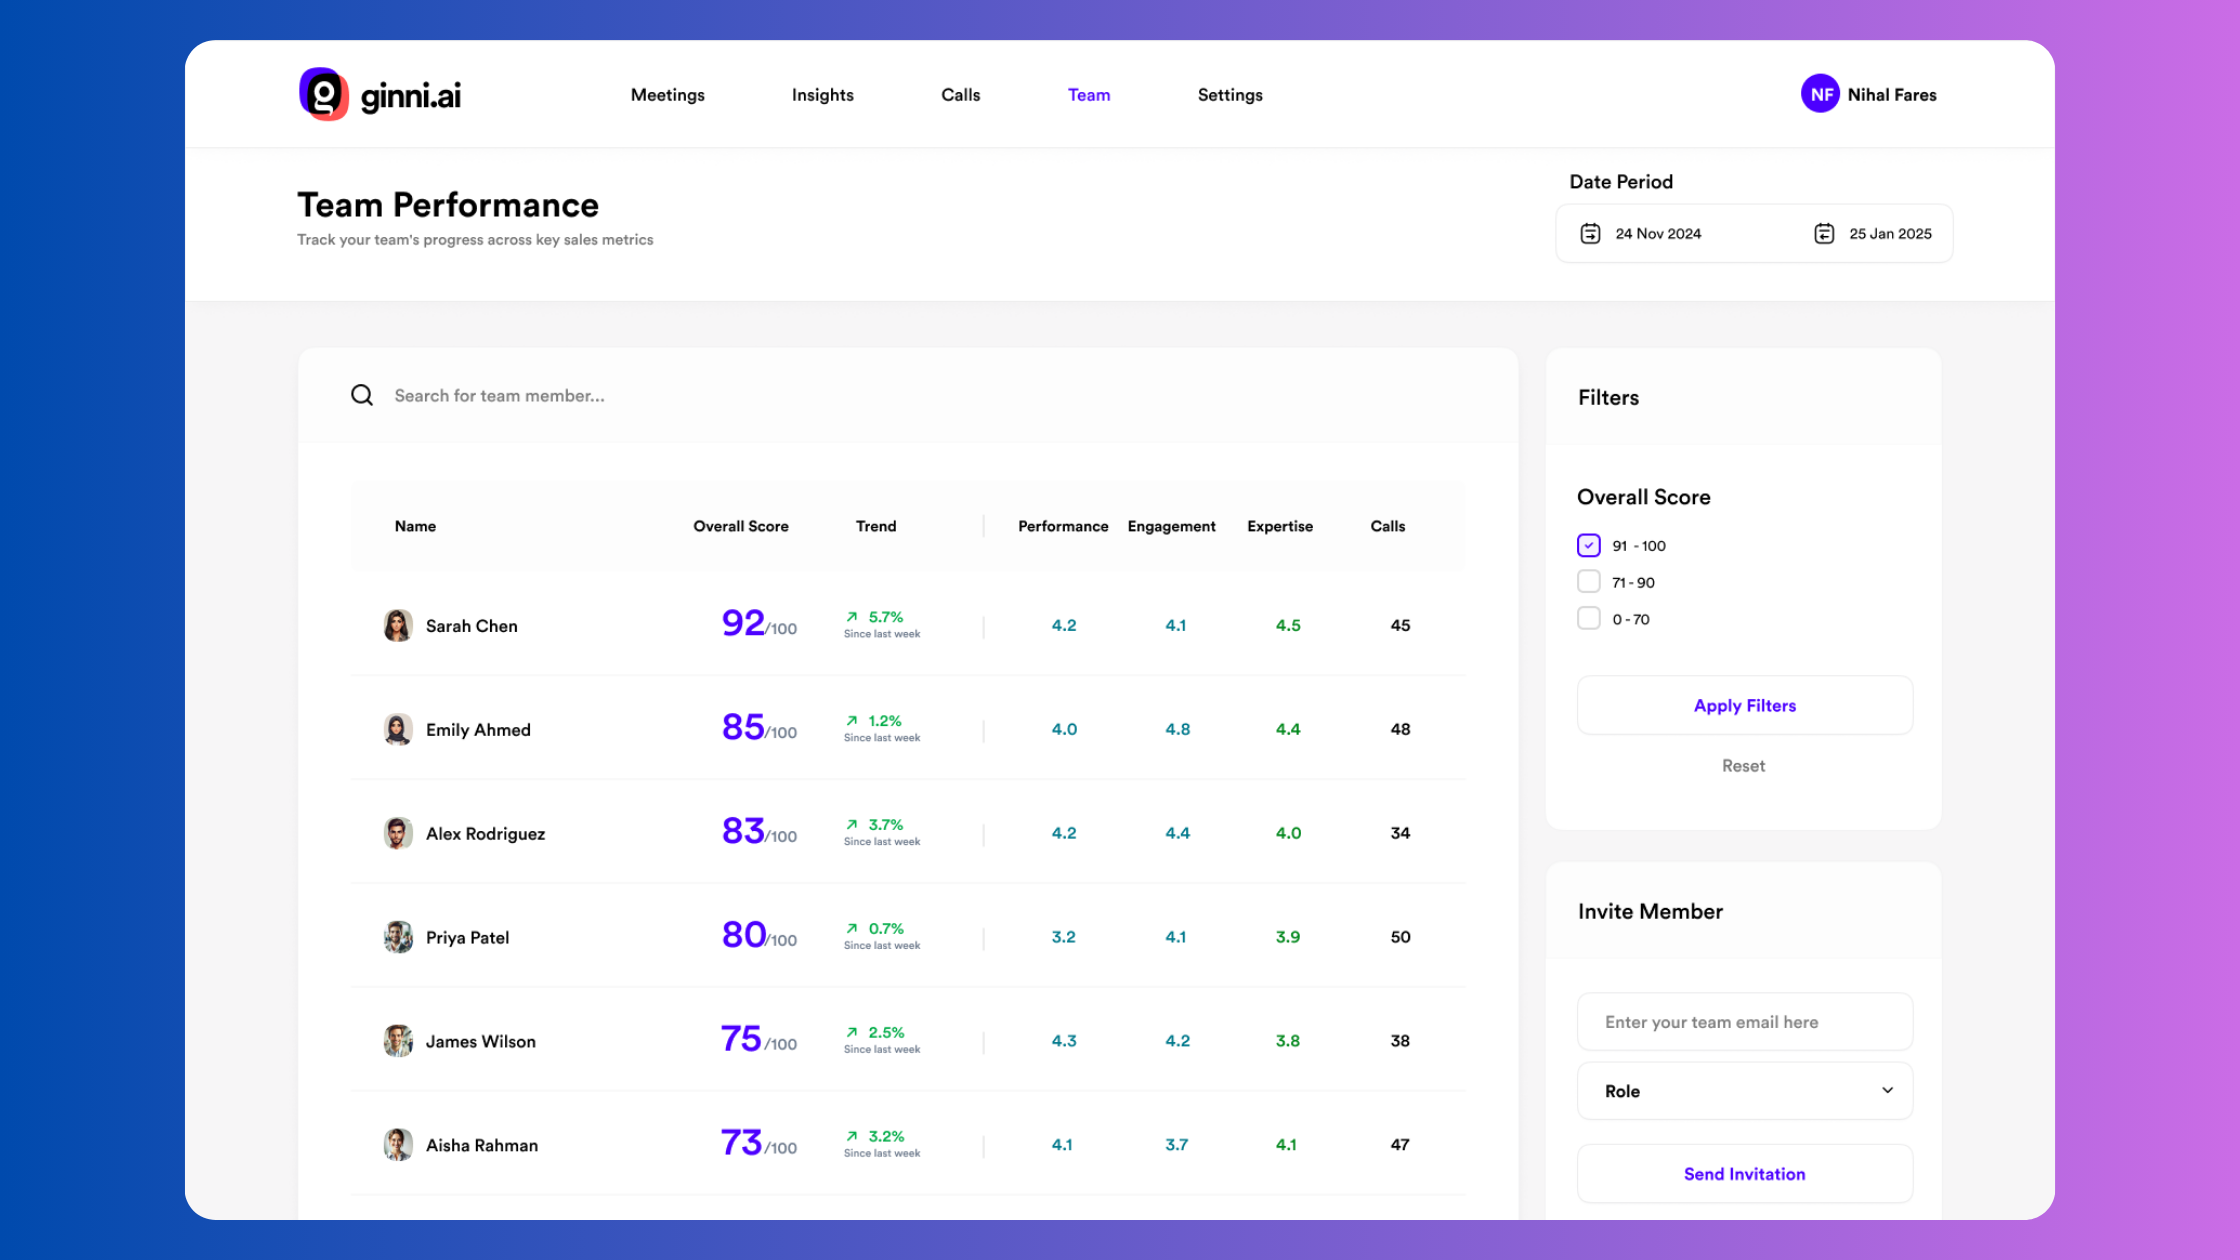Open calendar icon for 24 Nov 2024
Screen dimensions: 2240x1260
(1590, 233)
